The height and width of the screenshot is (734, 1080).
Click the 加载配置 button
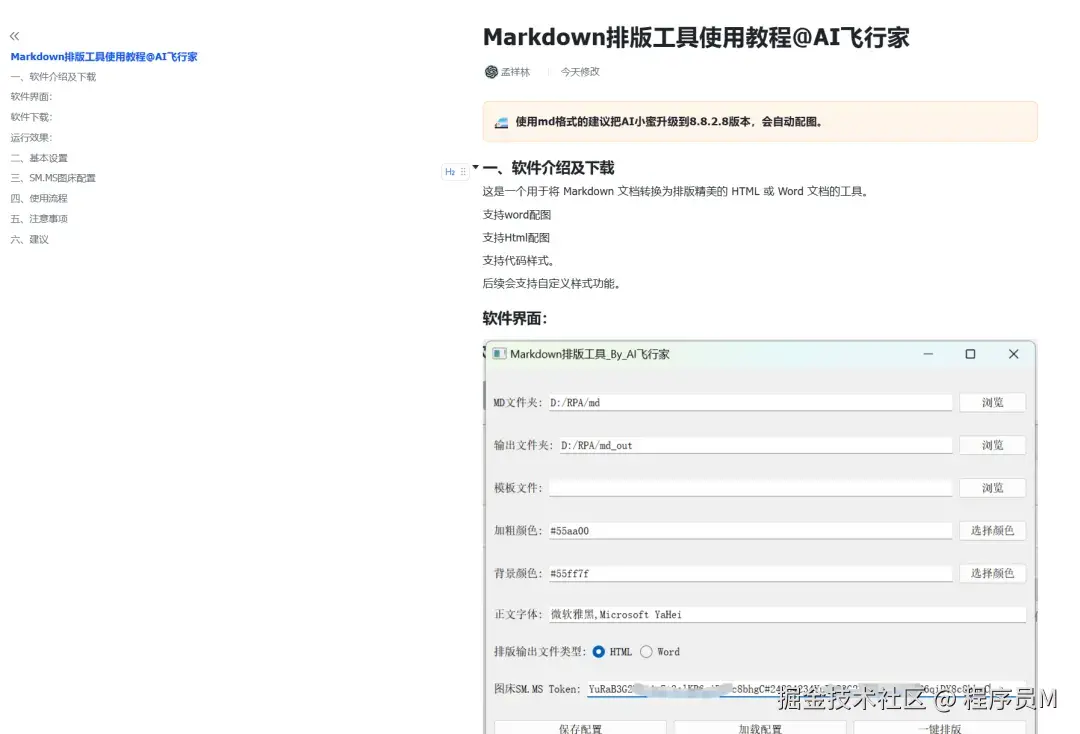click(x=760, y=728)
